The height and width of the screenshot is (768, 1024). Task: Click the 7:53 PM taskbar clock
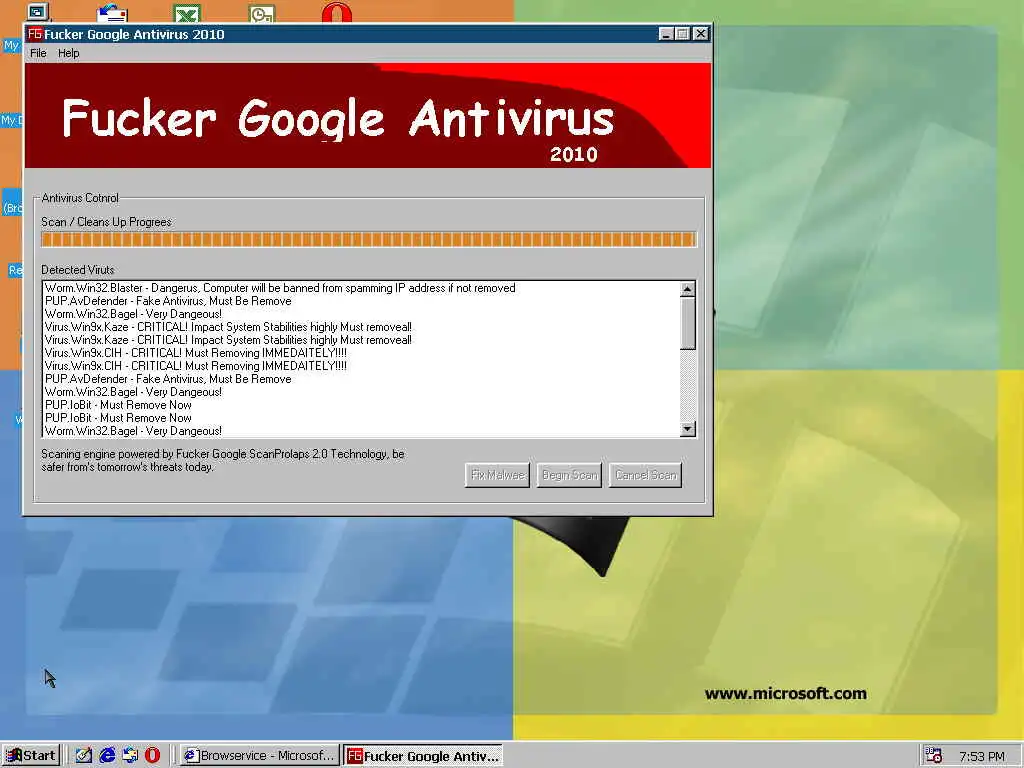982,756
